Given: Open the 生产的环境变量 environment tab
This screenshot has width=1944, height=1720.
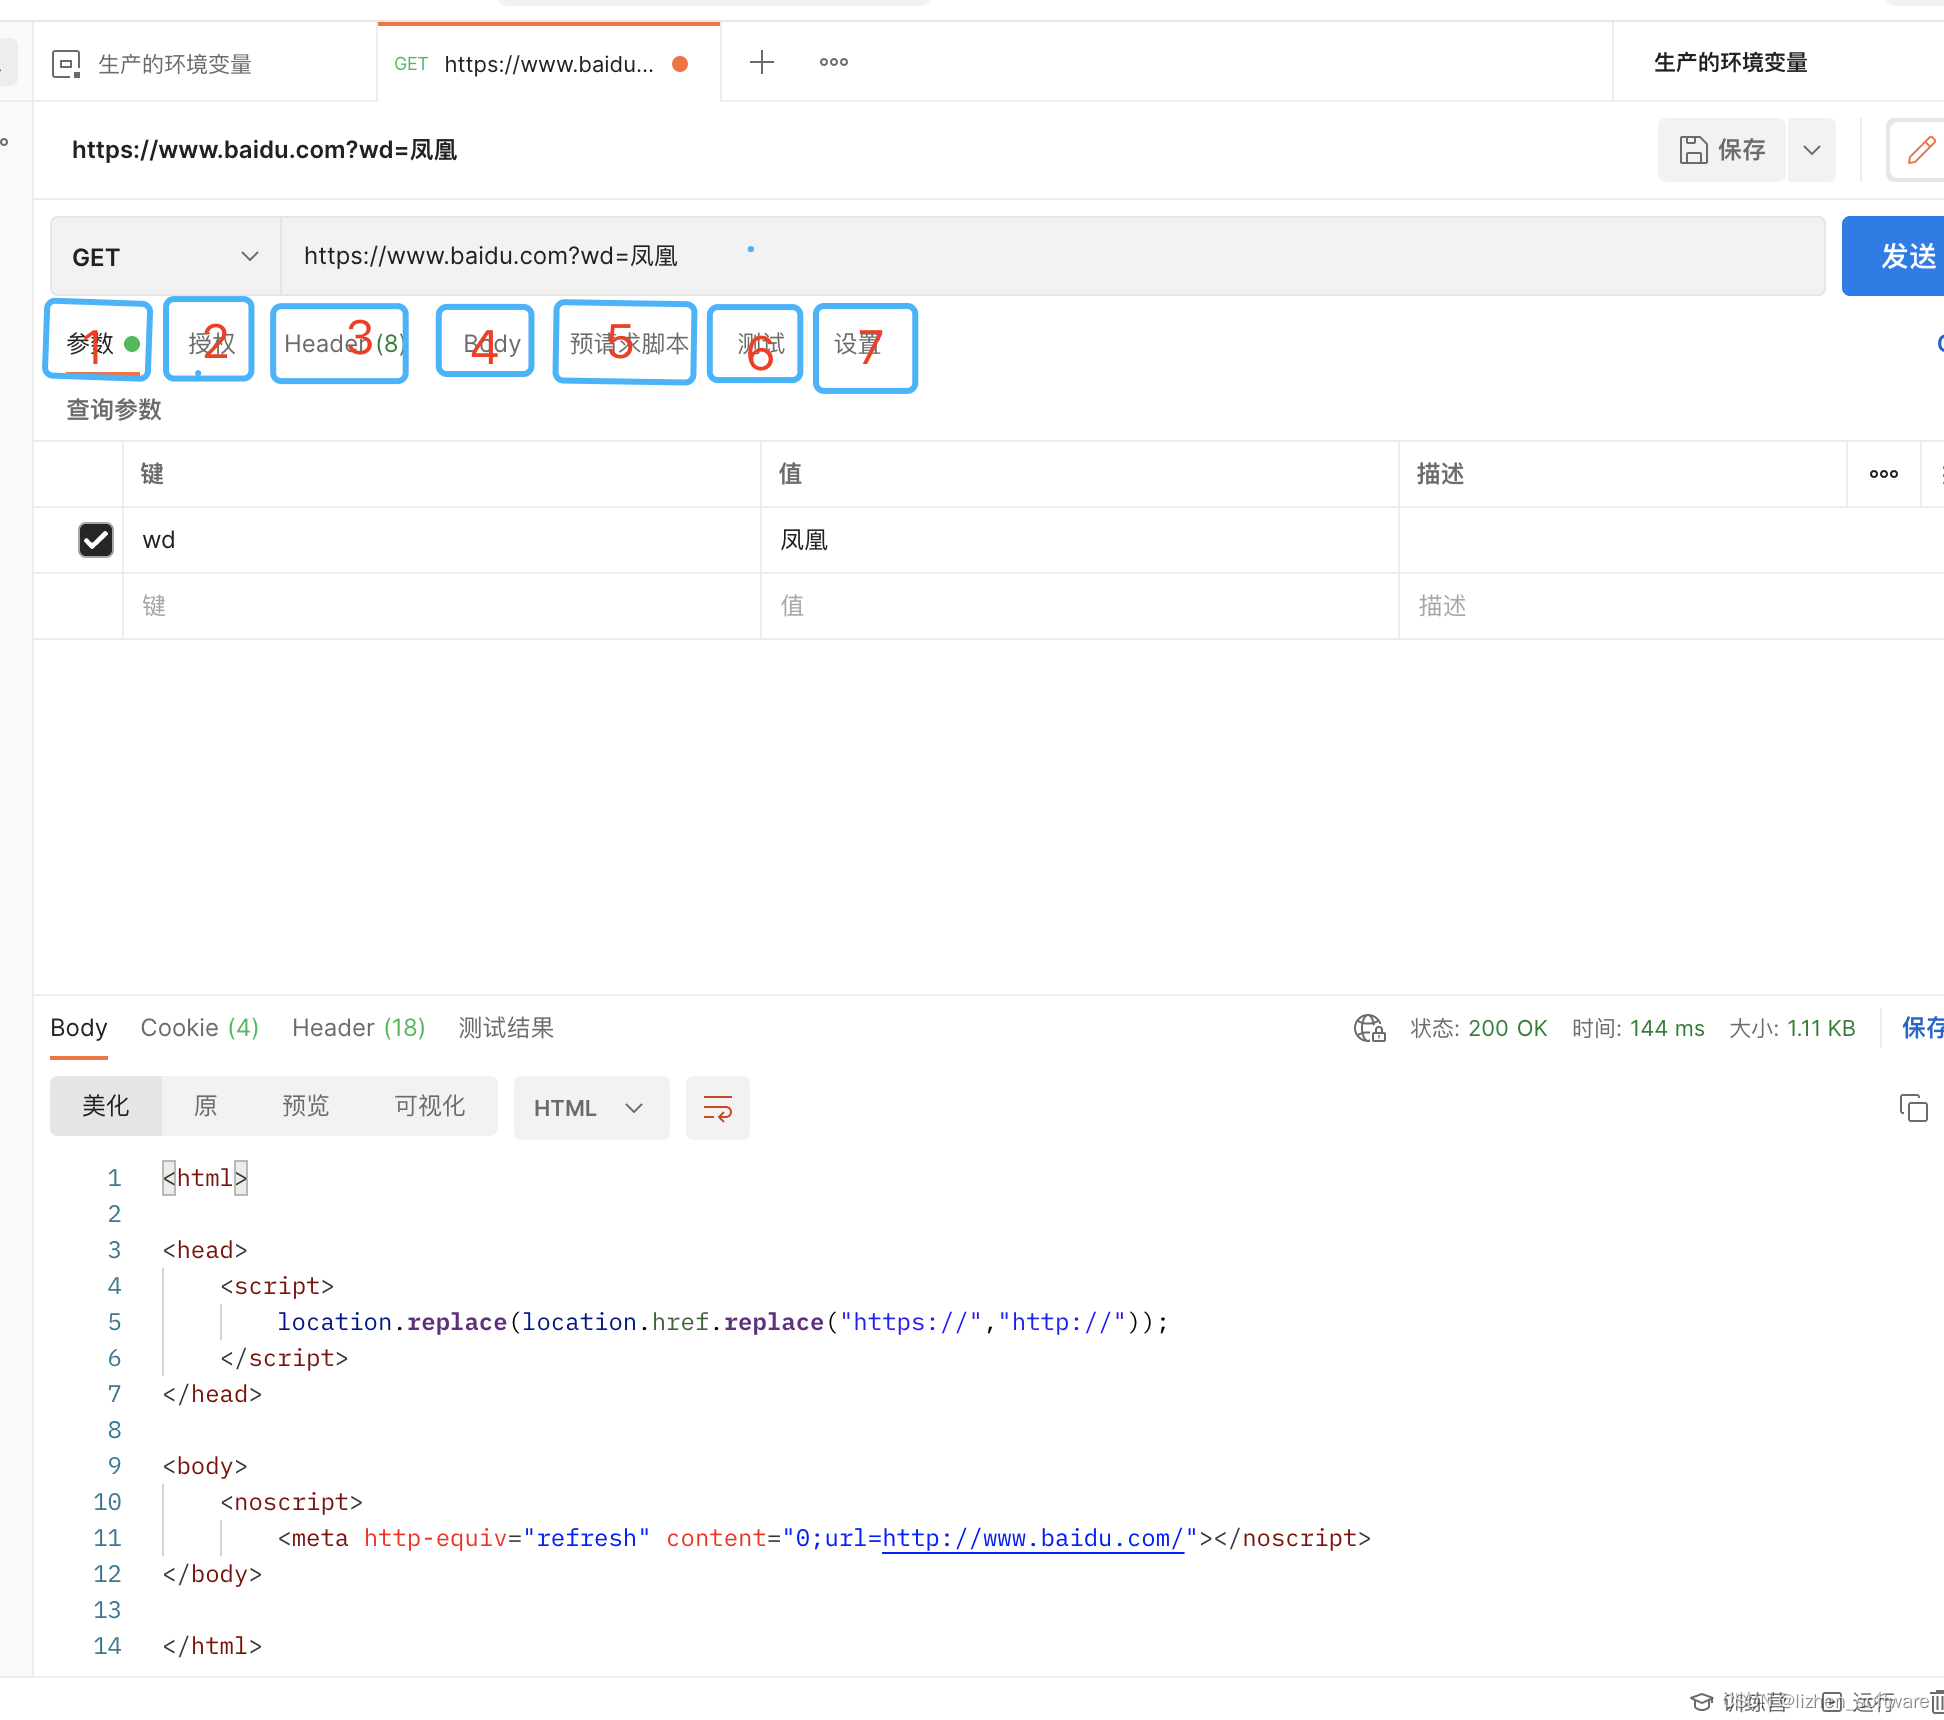Looking at the screenshot, I should (x=204, y=64).
